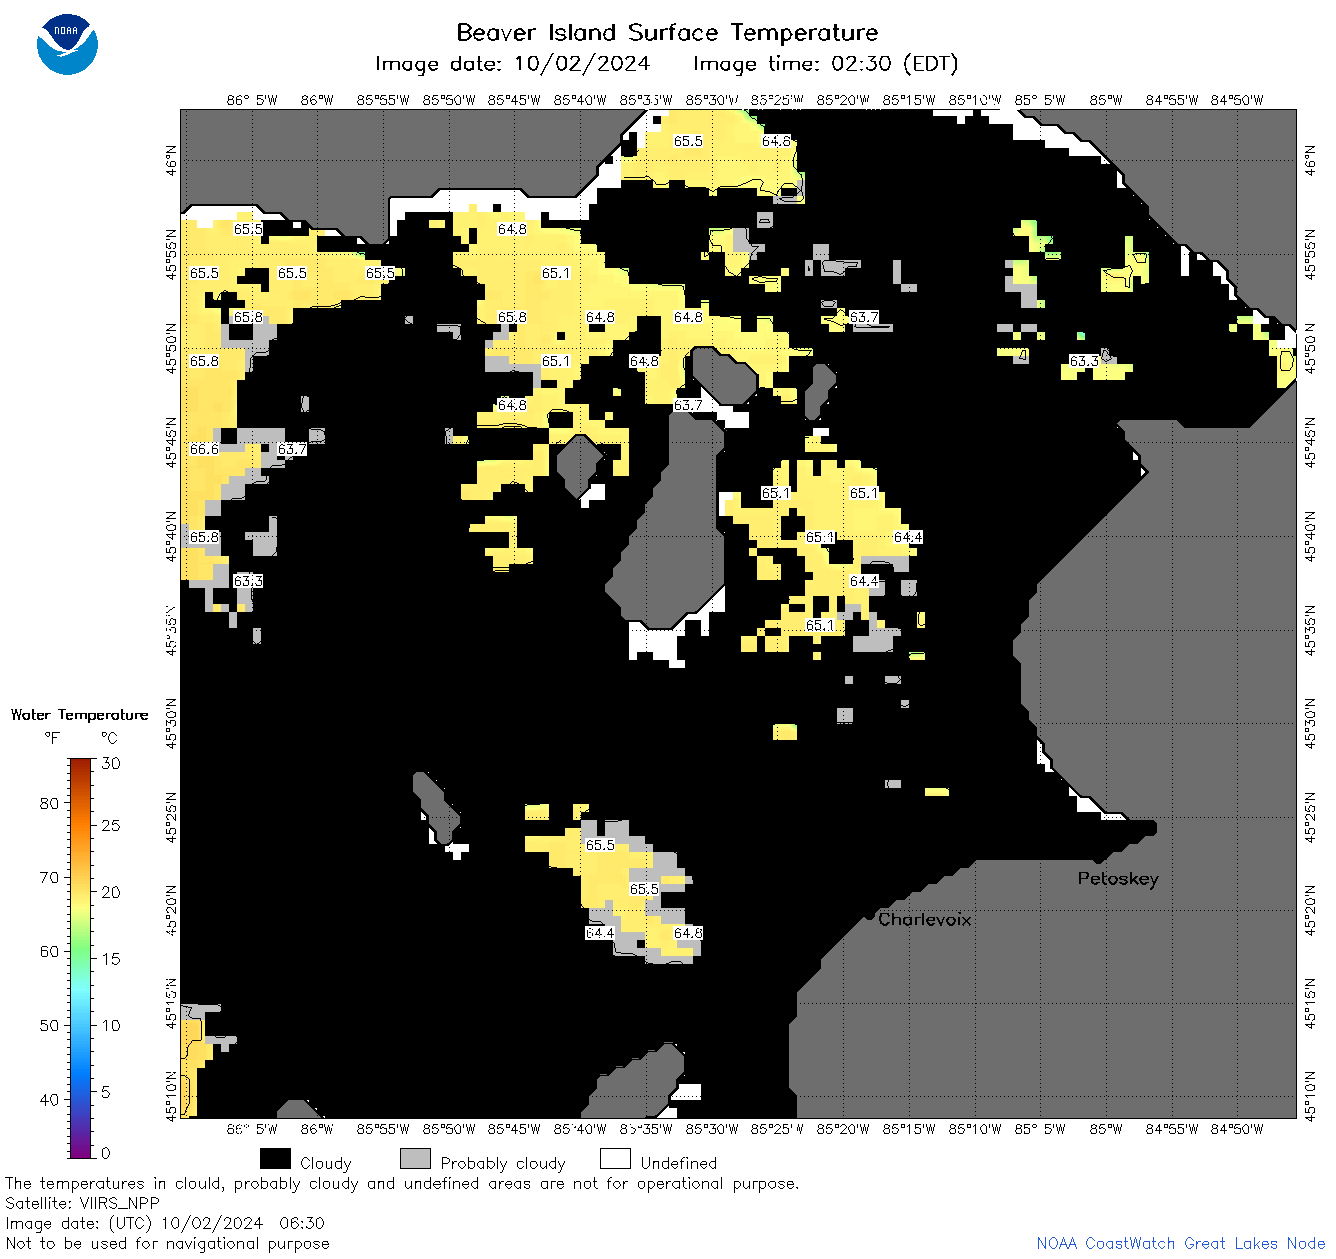Viewport: 1336px width, 1259px height.
Task: Click the Probably cloudy legend label
Action: [x=503, y=1163]
